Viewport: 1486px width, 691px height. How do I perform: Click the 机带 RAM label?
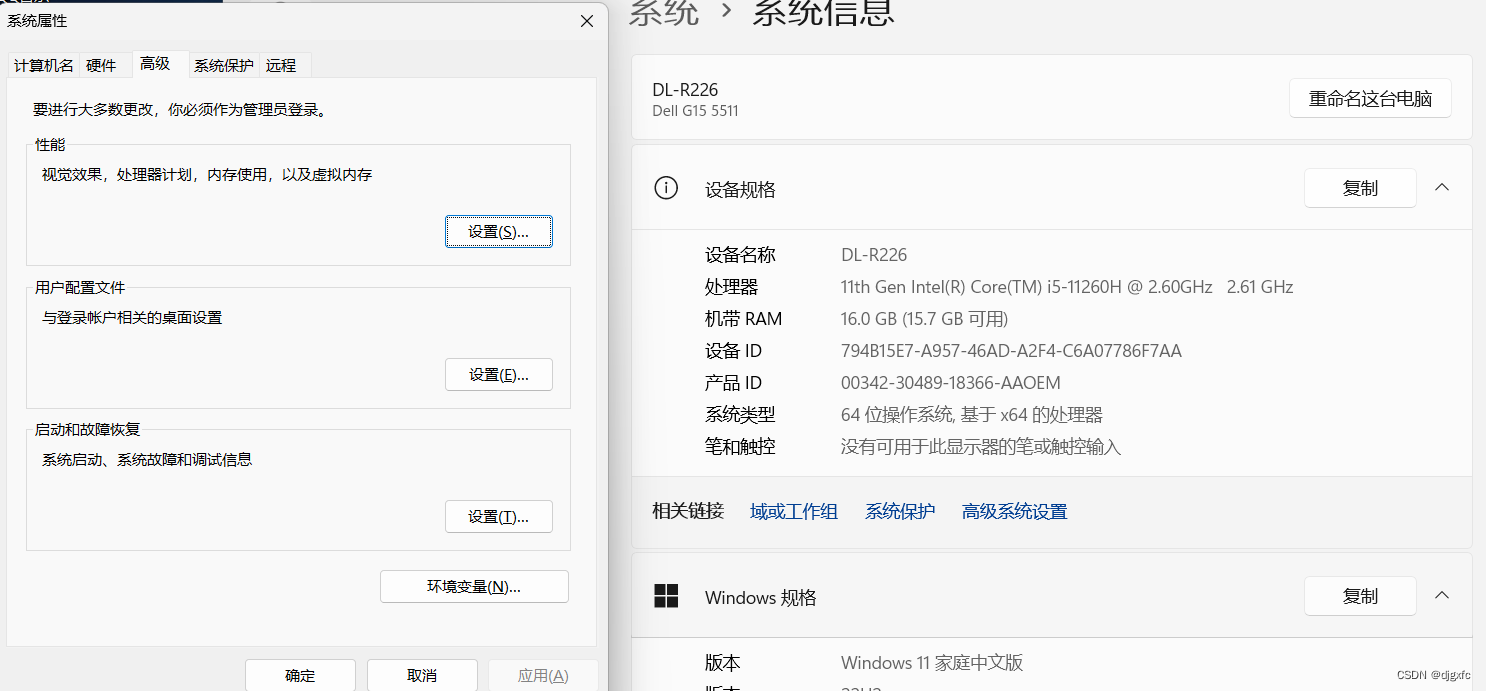[743, 319]
